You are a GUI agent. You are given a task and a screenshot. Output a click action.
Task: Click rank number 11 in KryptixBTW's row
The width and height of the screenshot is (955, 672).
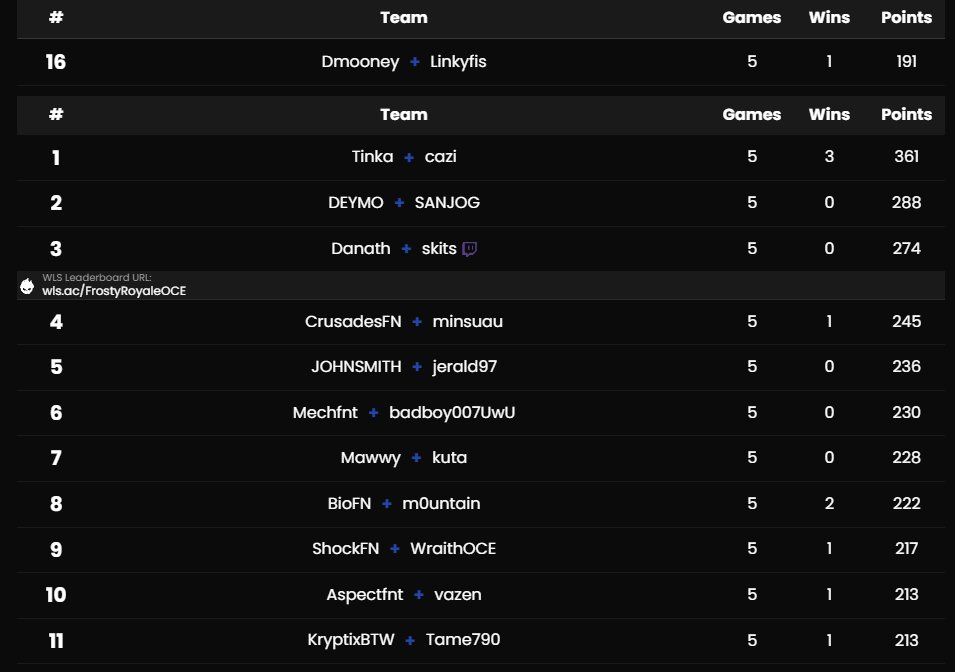tap(55, 640)
